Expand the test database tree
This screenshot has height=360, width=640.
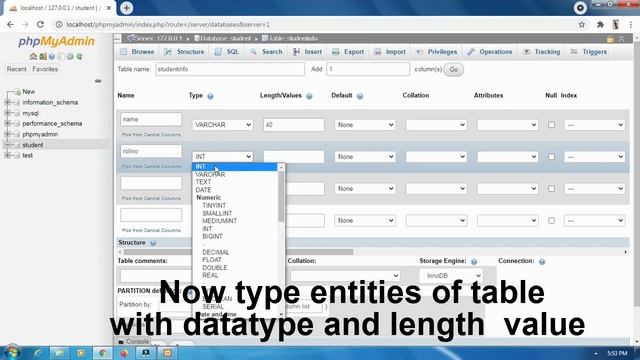click(7, 156)
